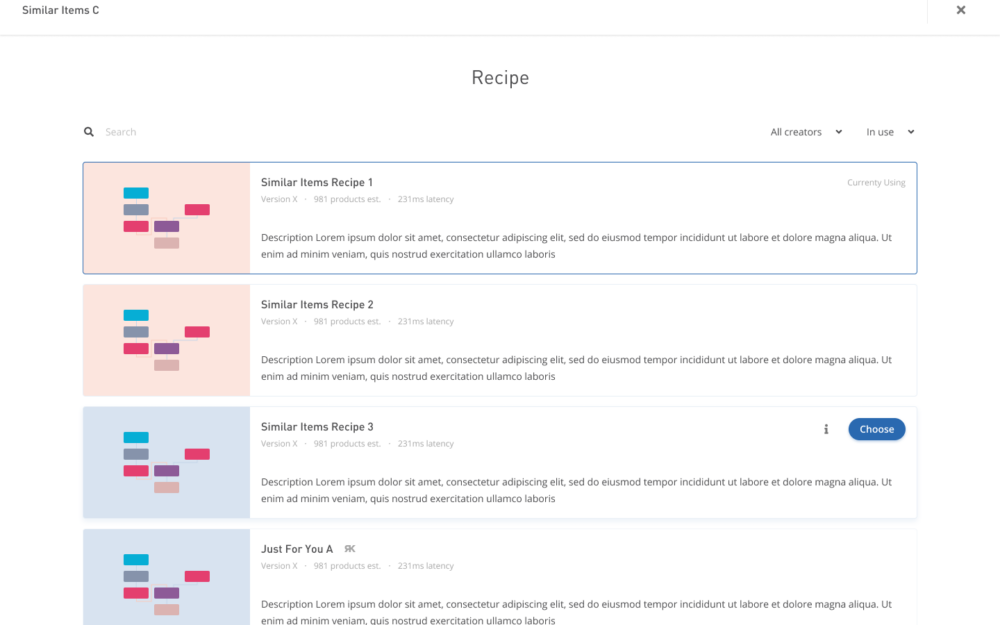Click the Similar Items Recipe 1 title
The height and width of the screenshot is (625, 1000).
click(x=316, y=183)
